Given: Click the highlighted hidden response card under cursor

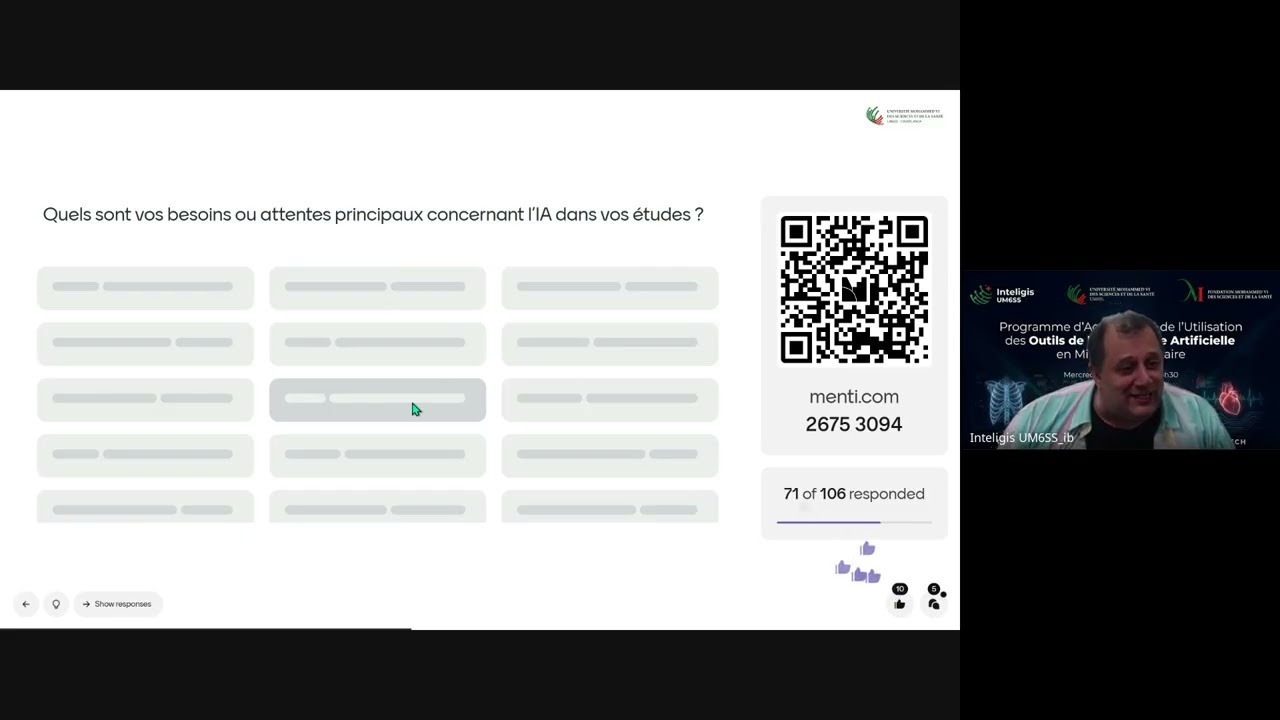Looking at the screenshot, I should (x=378, y=399).
